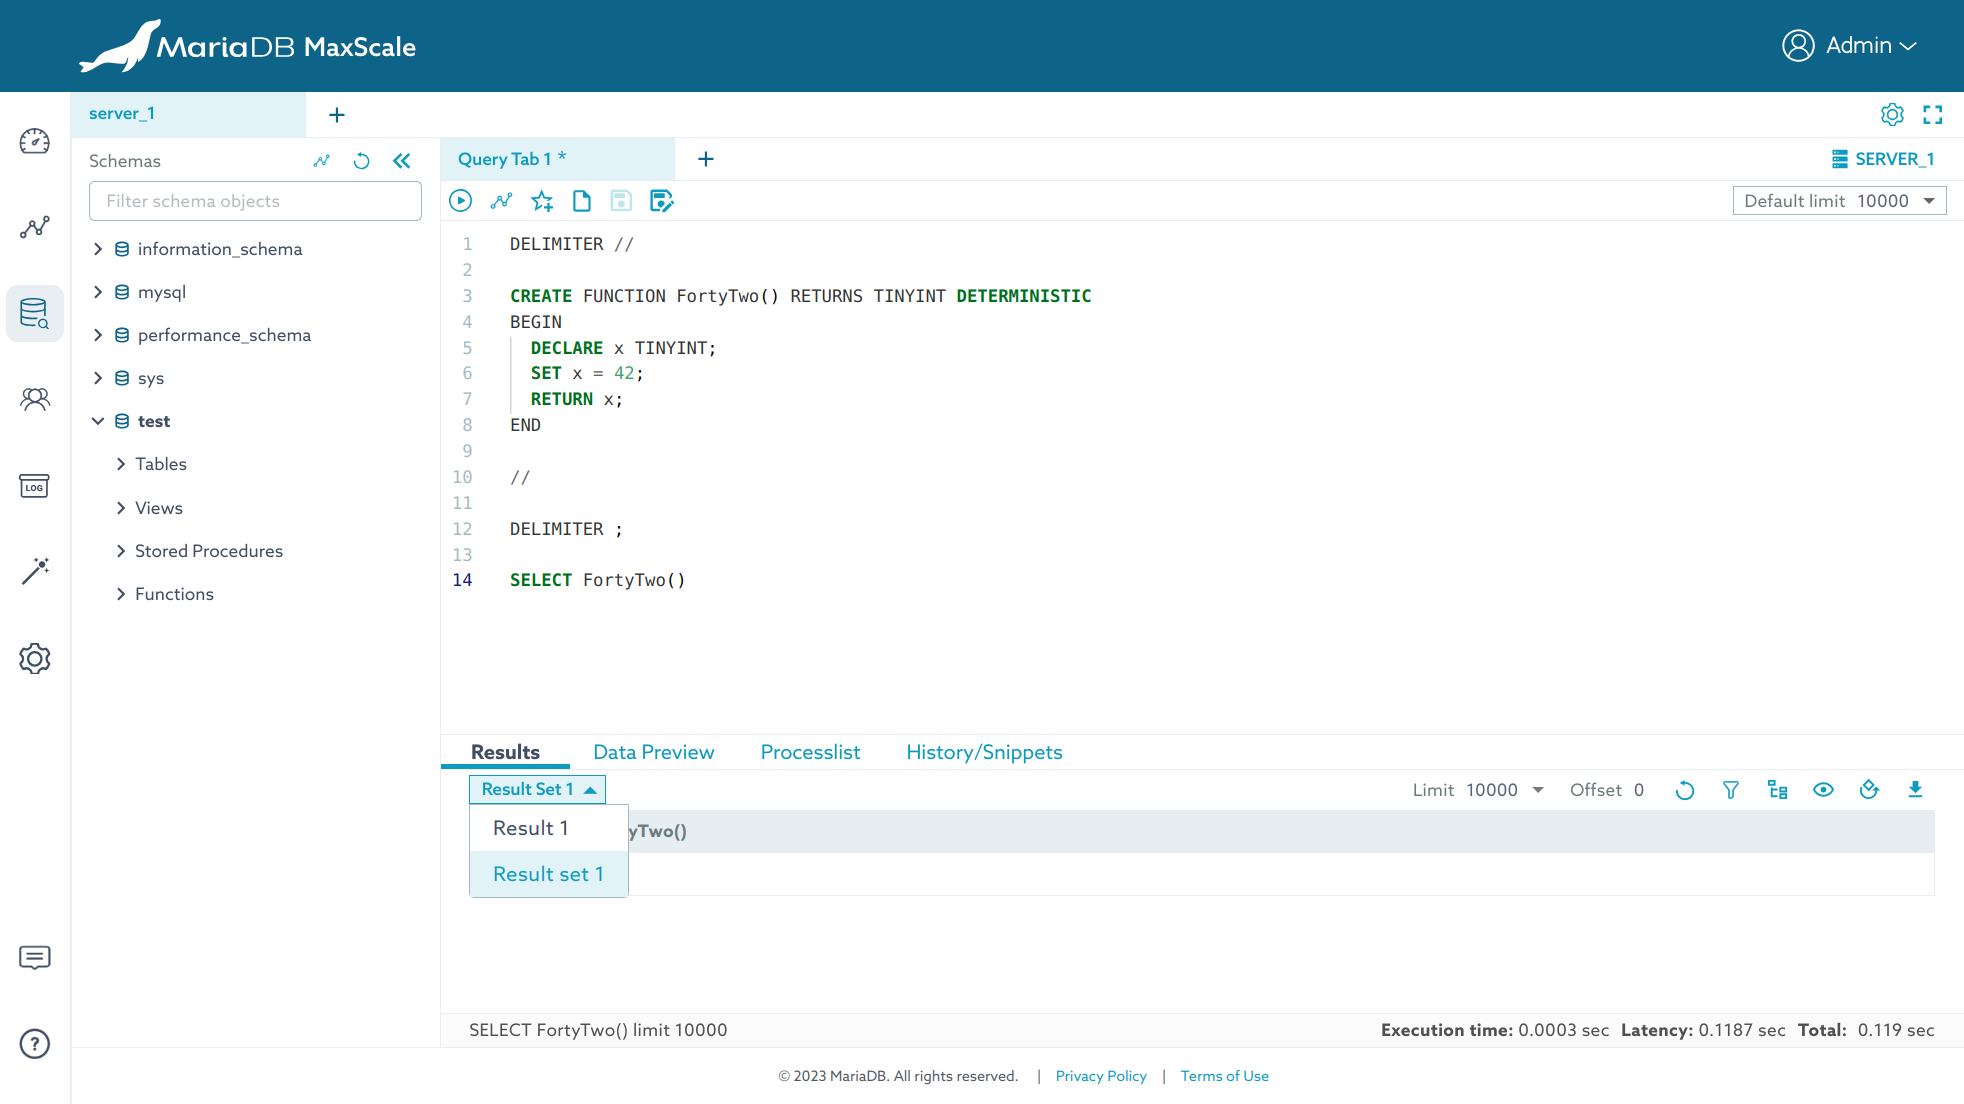Switch to the Data Preview tab

653,752
